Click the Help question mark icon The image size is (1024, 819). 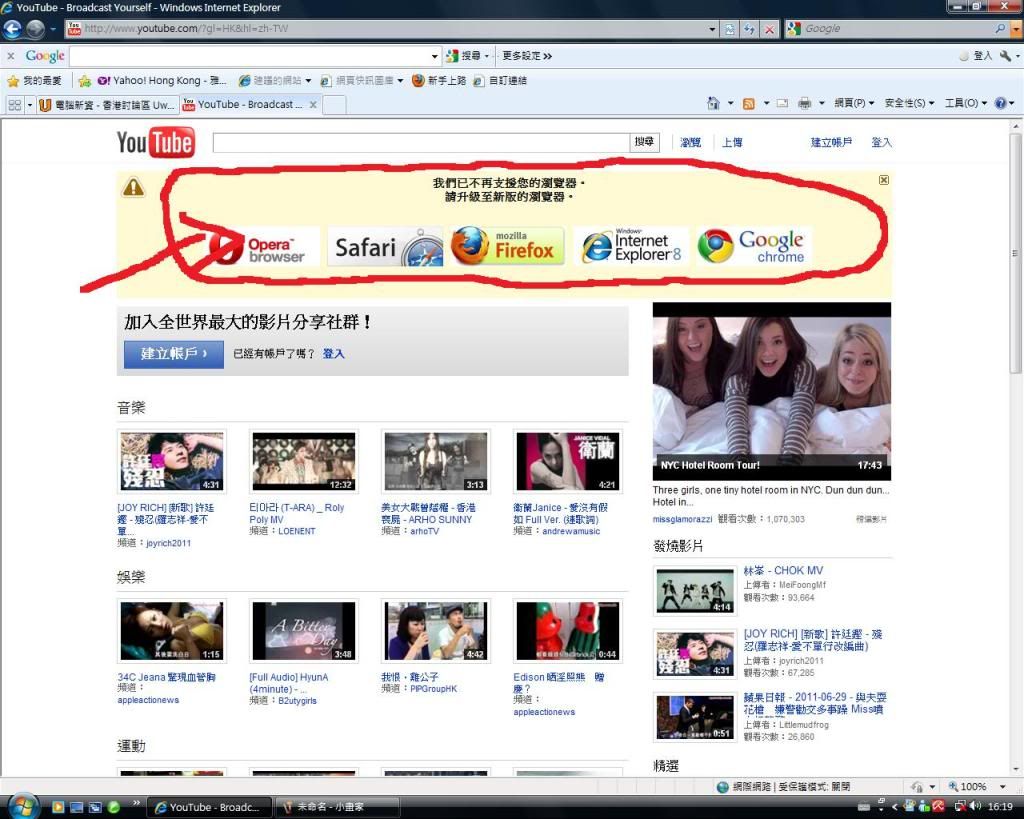pyautogui.click(x=1000, y=103)
